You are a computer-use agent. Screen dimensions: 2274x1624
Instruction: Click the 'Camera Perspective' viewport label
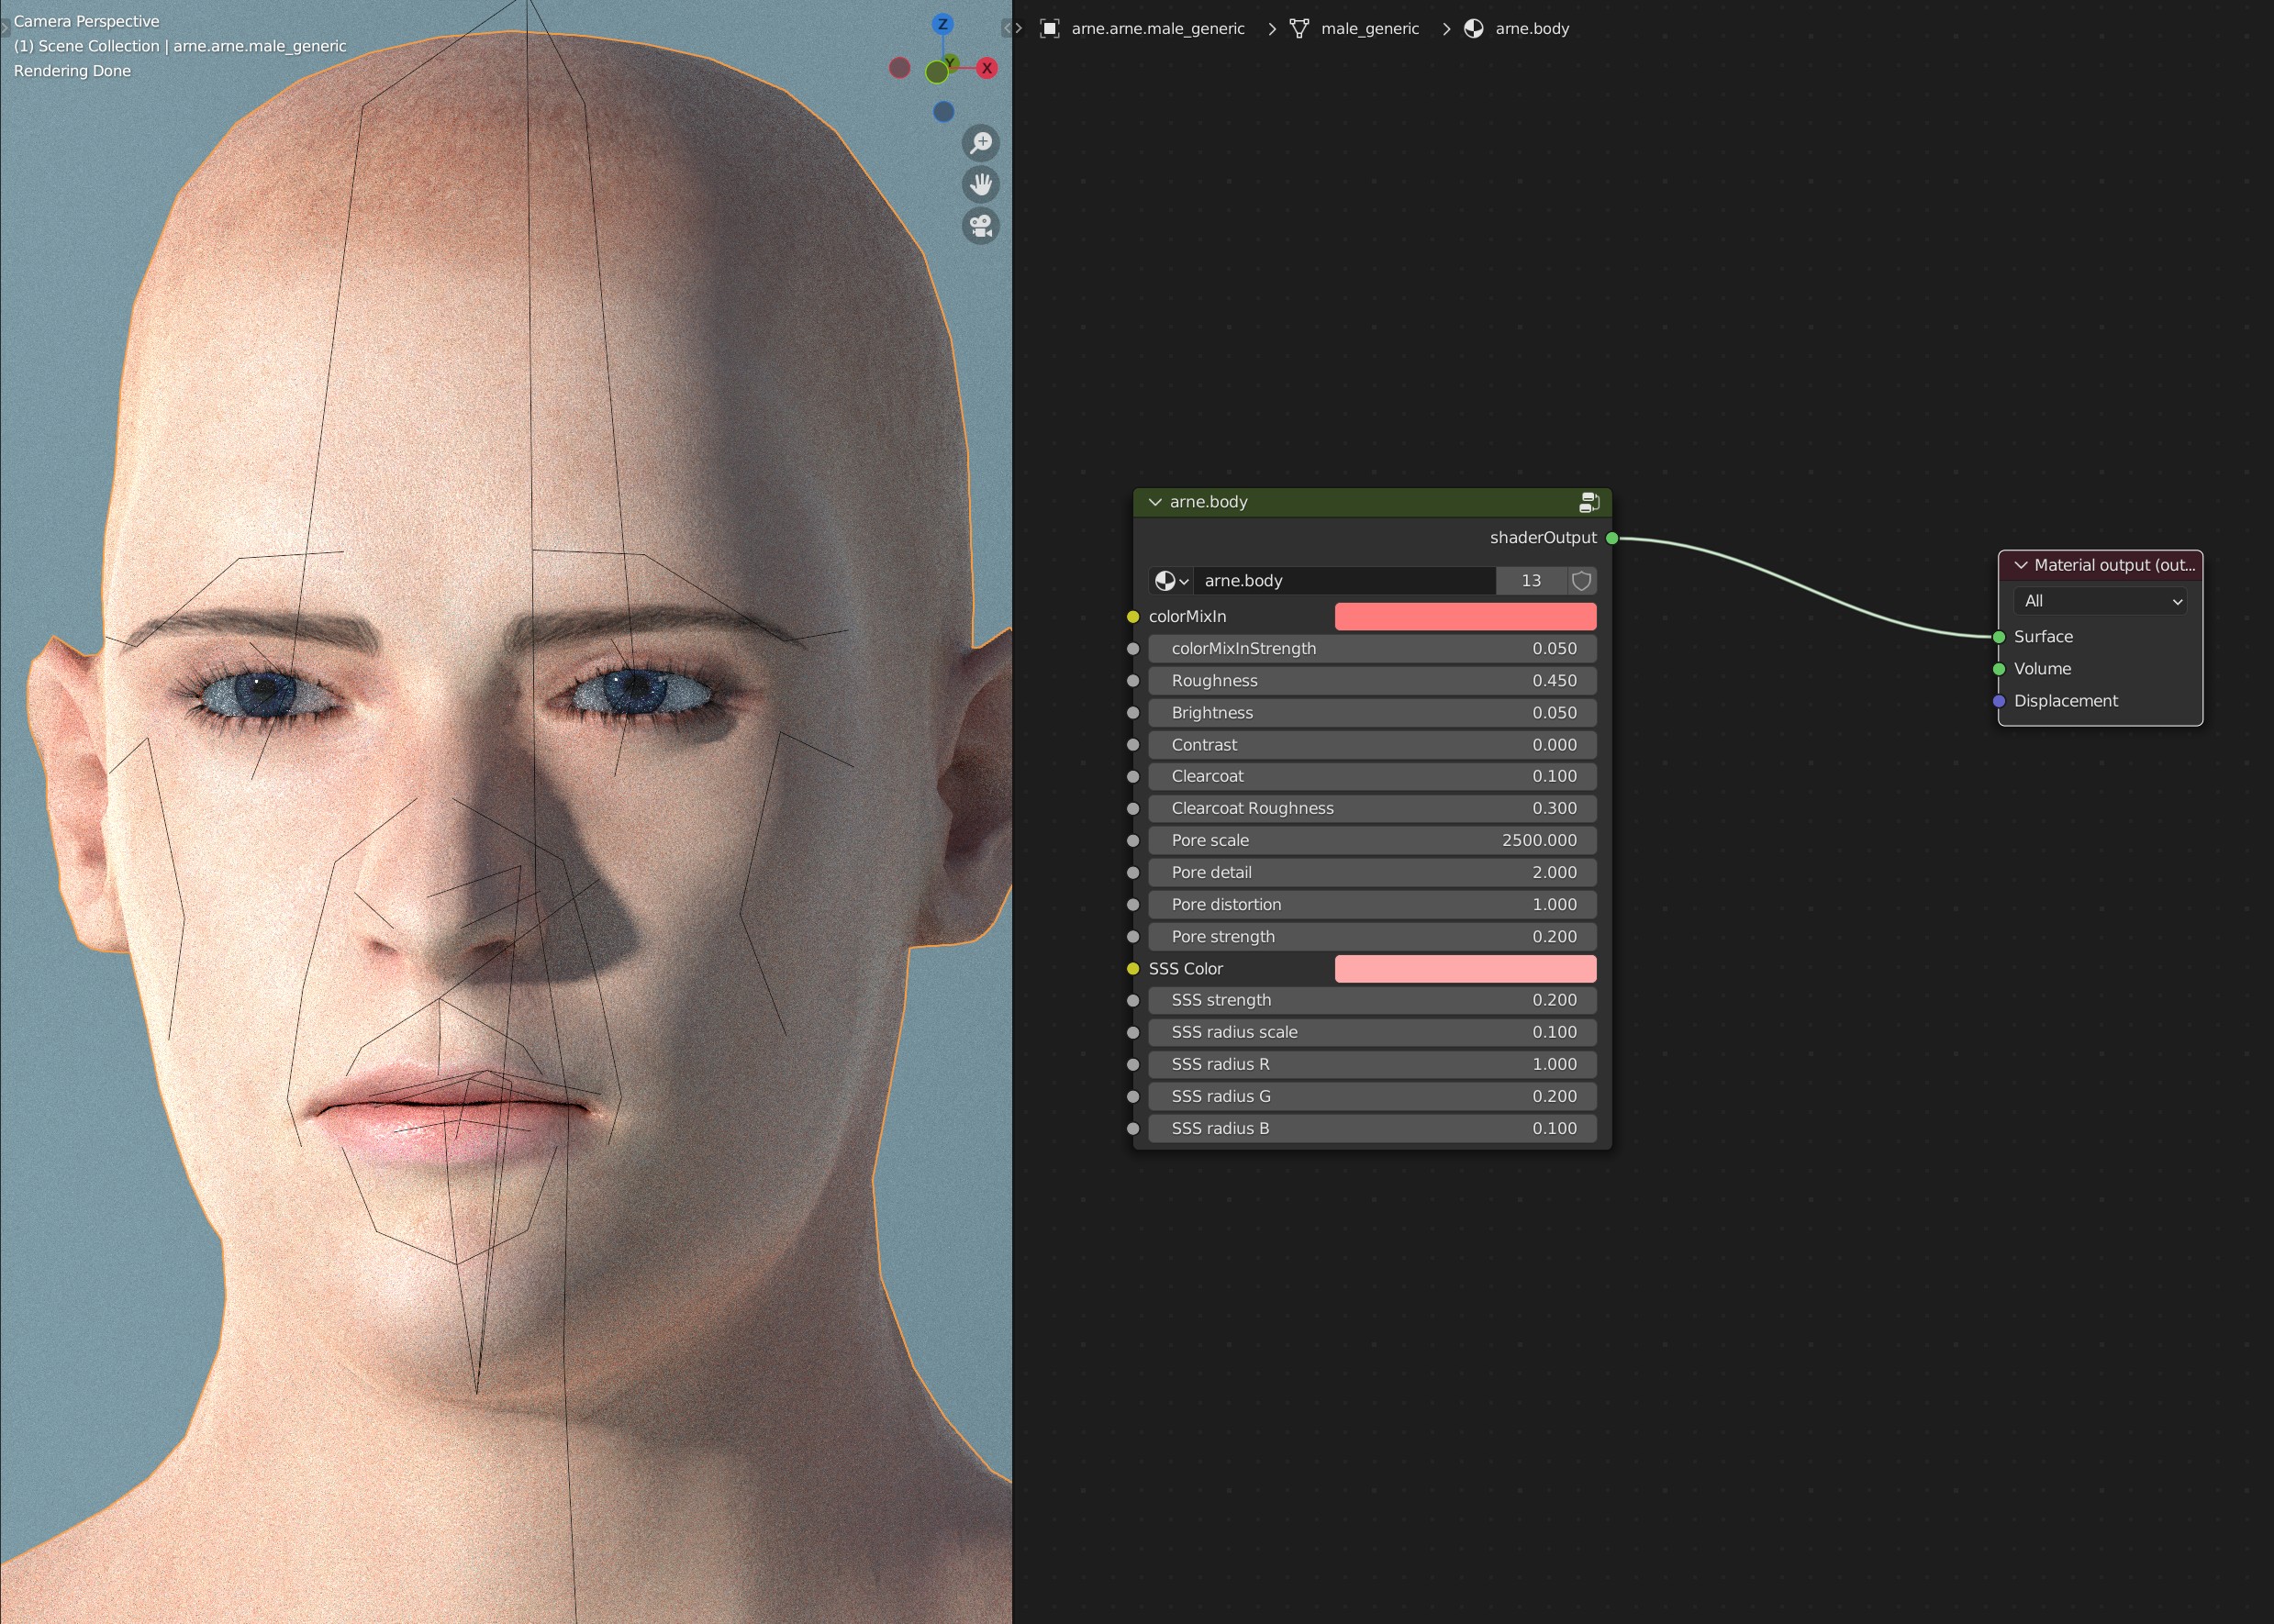click(86, 21)
